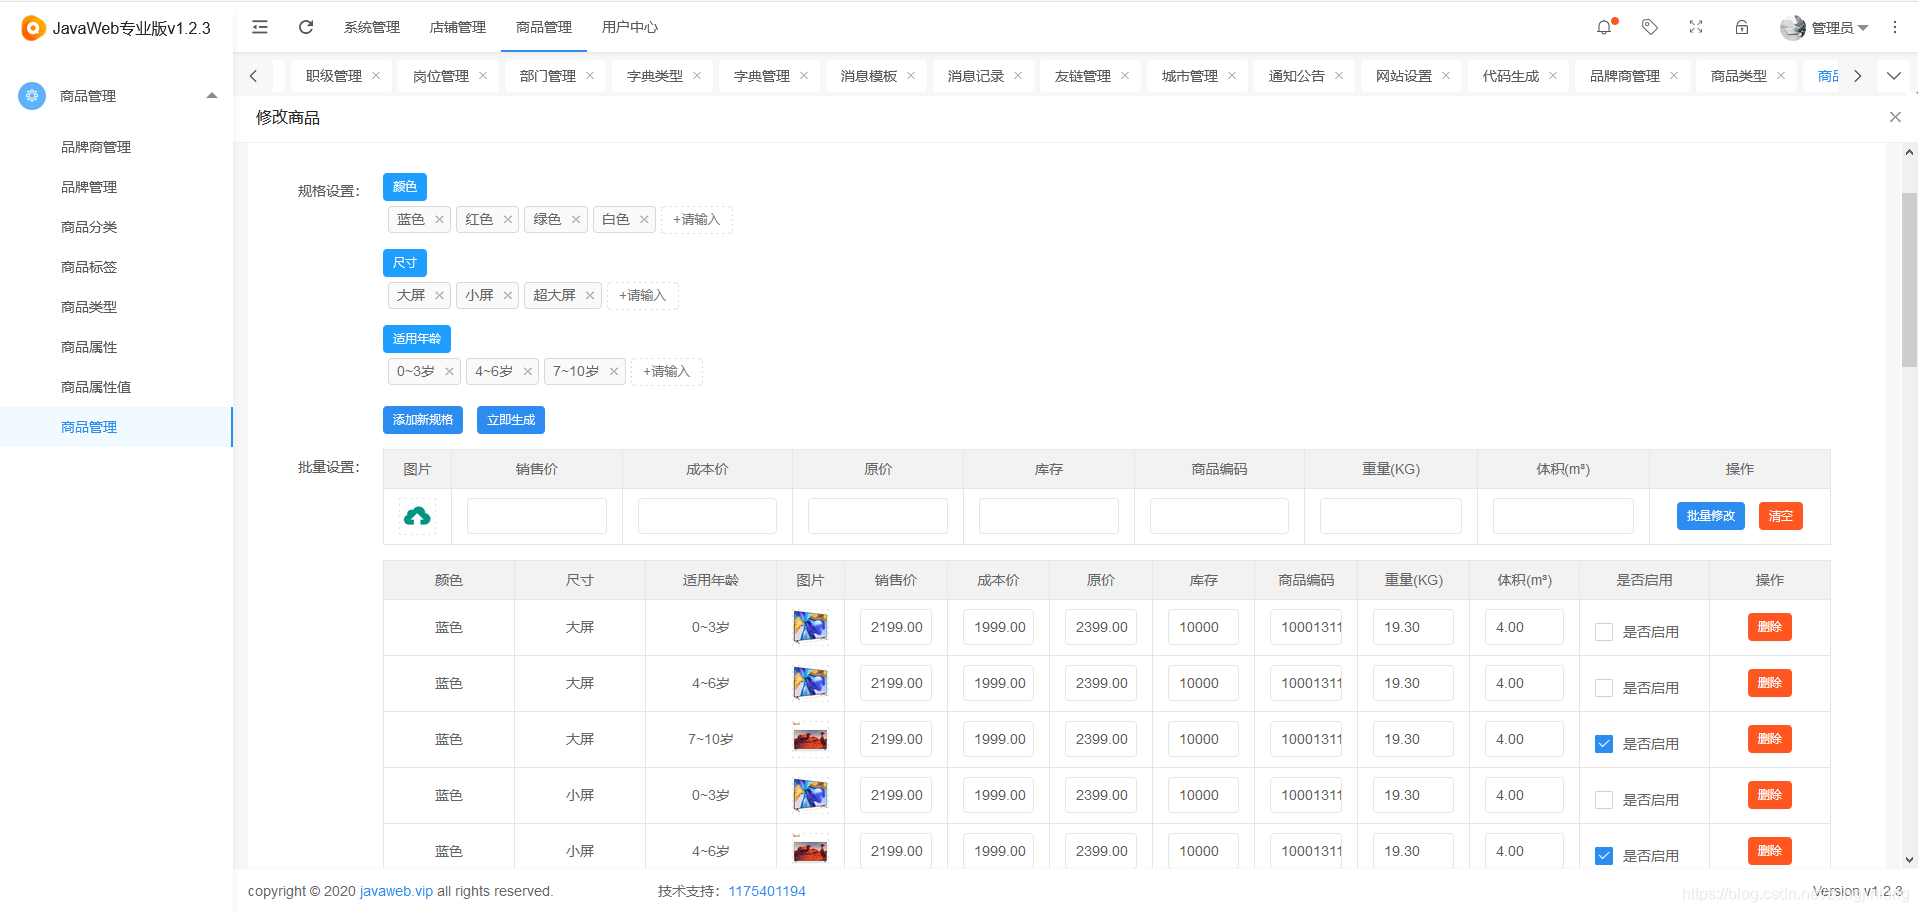Viewport: 1918px width, 912px height.
Task: Remove the 红色 color tag
Action: coord(508,219)
